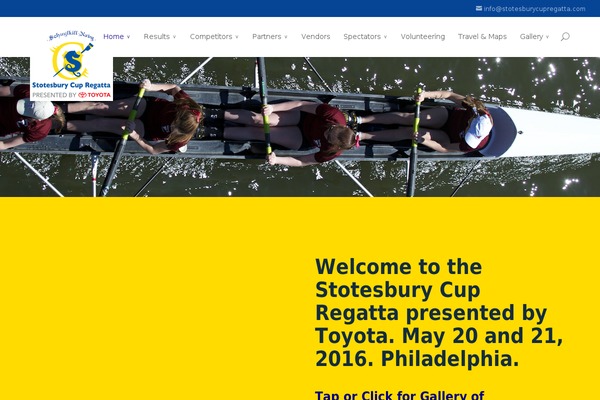
Task: Go to the Vendors page
Action: [315, 37]
